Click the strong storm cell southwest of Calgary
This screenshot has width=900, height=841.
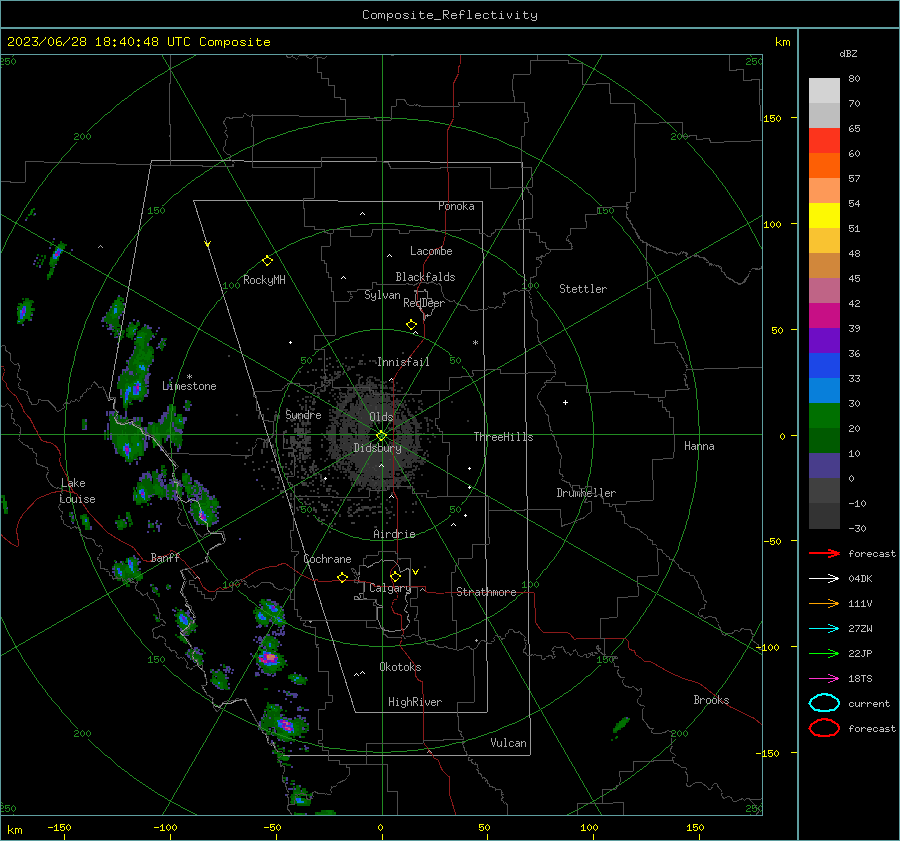click(269, 657)
